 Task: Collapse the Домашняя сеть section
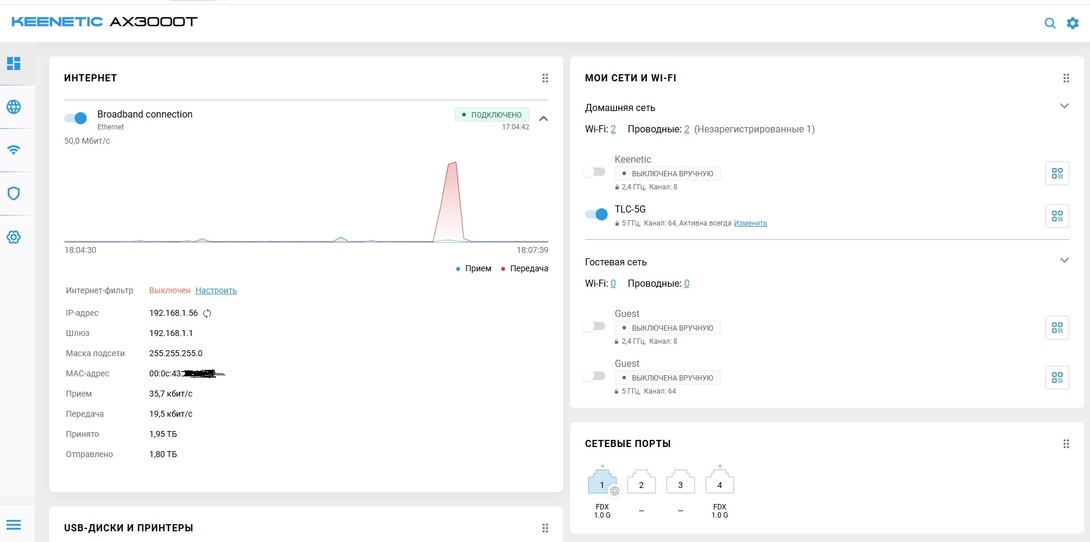pyautogui.click(x=1064, y=106)
